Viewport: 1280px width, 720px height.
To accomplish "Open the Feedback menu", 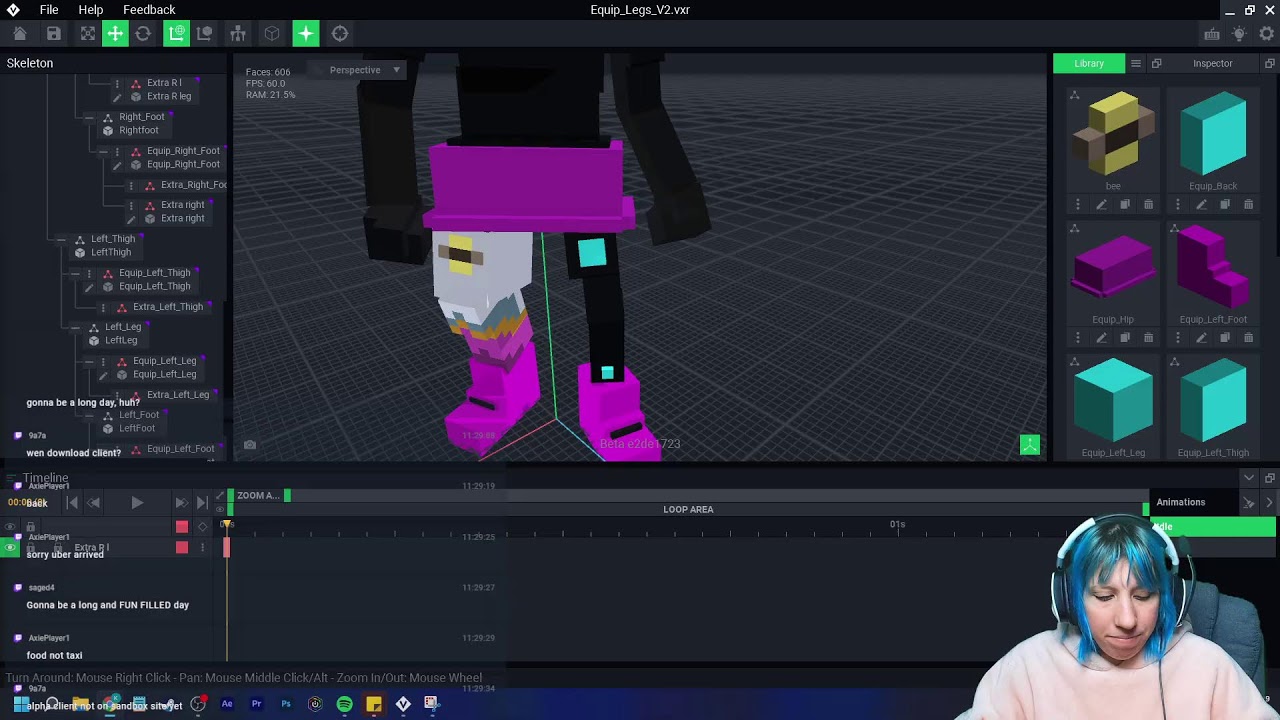I will coord(149,10).
